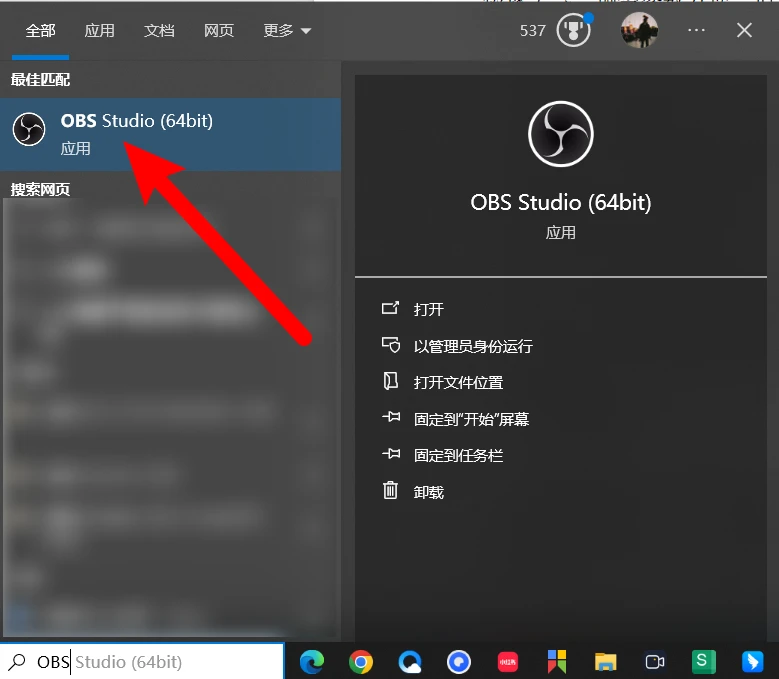779x679 pixels.
Task: Click the 搜索网页 section heading
Action: [40, 189]
